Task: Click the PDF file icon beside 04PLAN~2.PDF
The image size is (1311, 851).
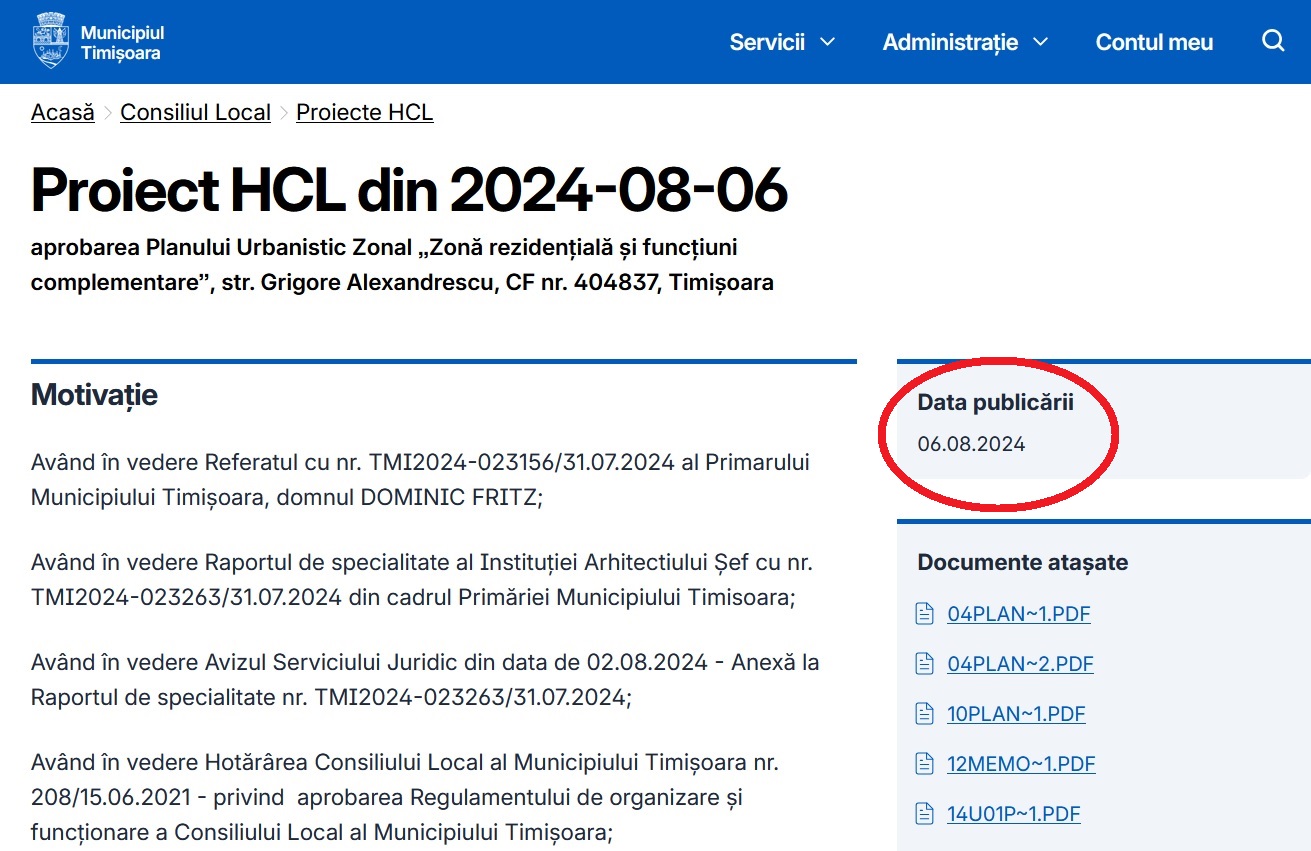Action: (x=925, y=664)
